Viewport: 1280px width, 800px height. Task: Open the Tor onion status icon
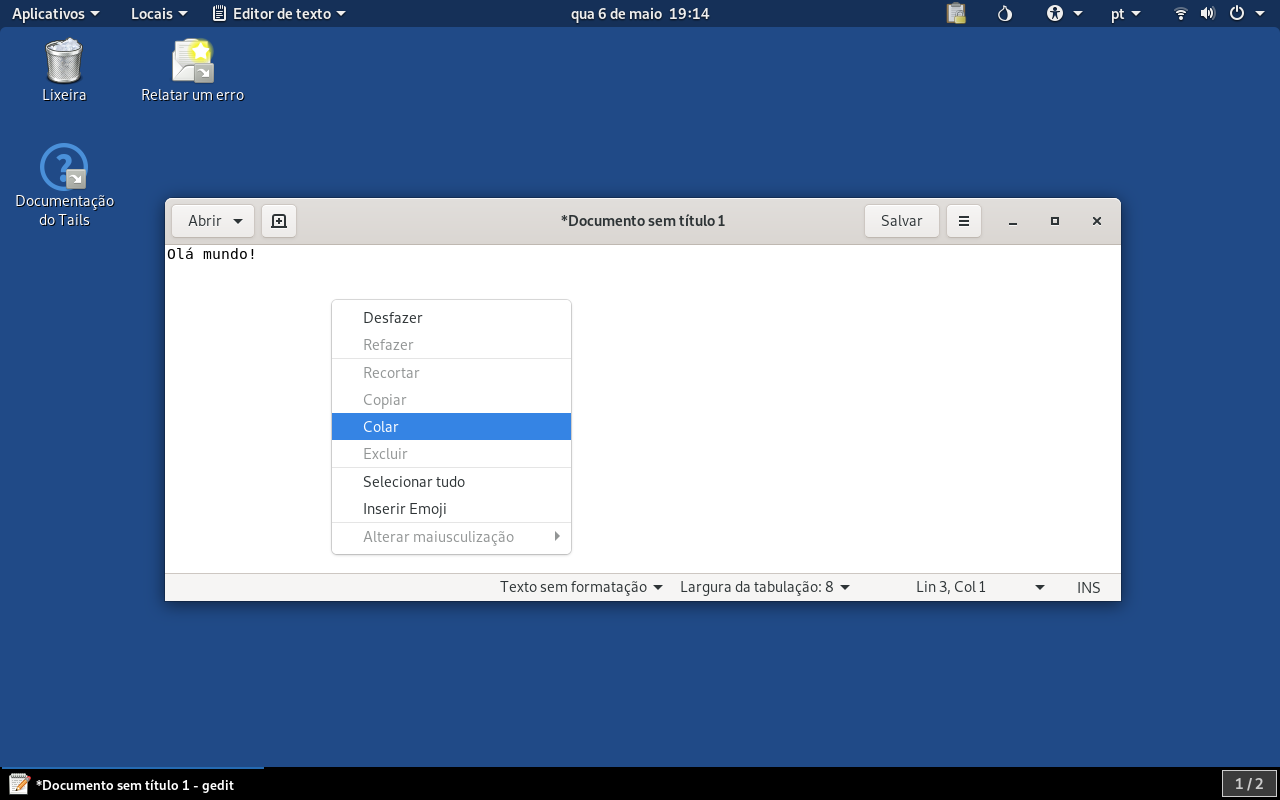1005,14
